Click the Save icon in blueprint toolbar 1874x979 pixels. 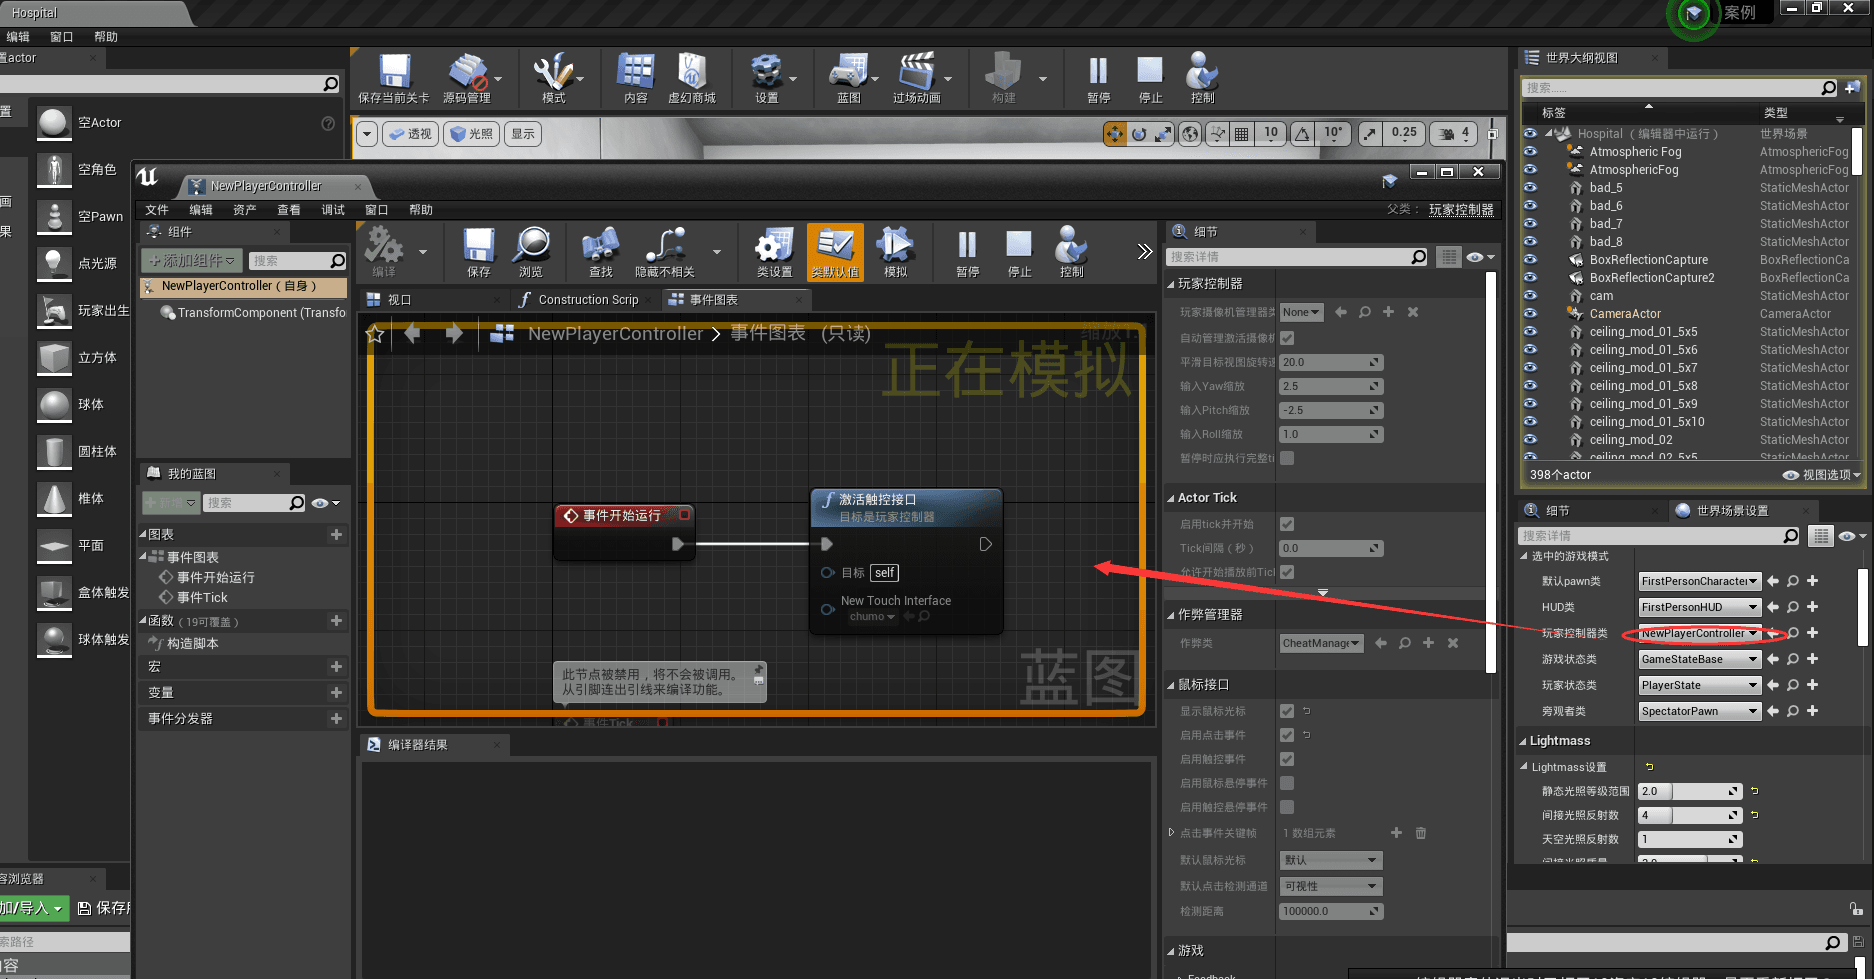tap(478, 252)
